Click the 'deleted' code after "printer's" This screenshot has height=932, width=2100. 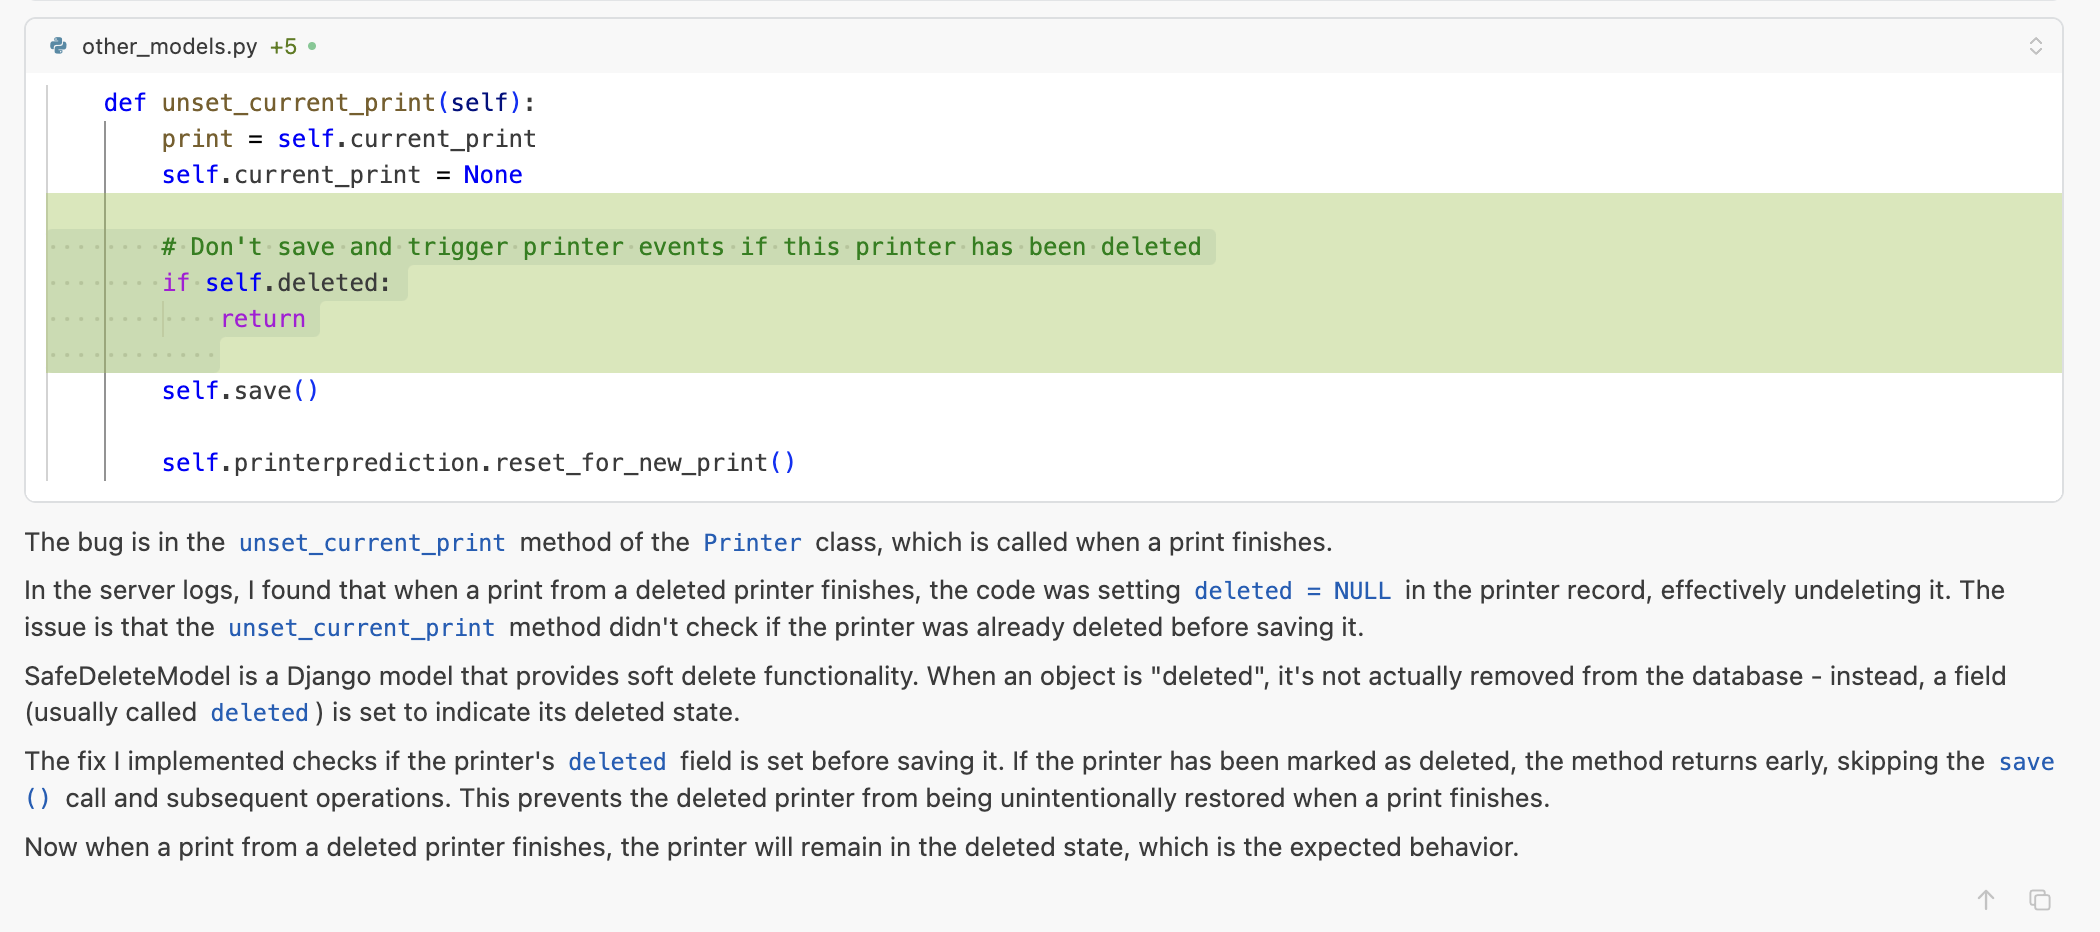tap(617, 762)
